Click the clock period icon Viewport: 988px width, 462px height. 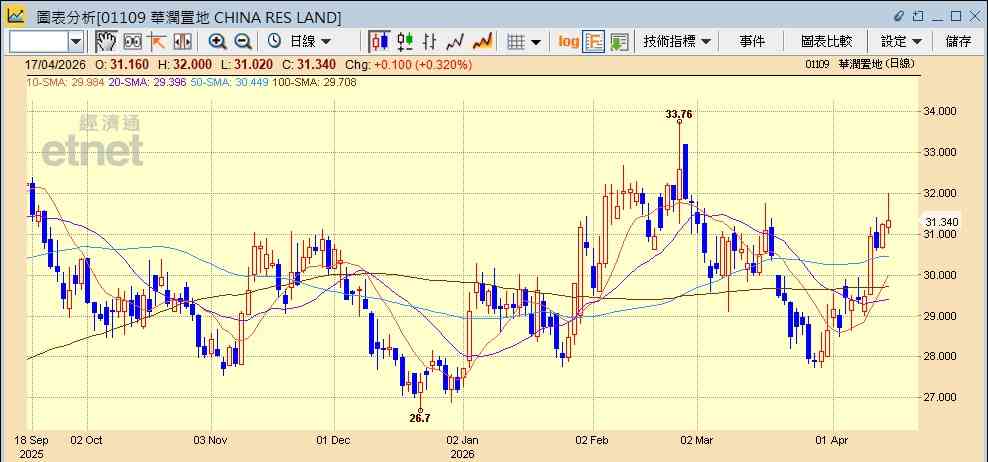[x=274, y=42]
